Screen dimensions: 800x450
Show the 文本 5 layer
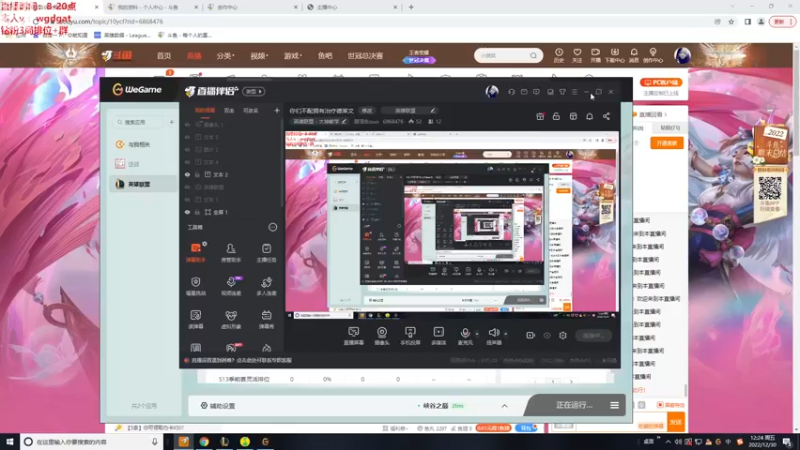click(187, 137)
